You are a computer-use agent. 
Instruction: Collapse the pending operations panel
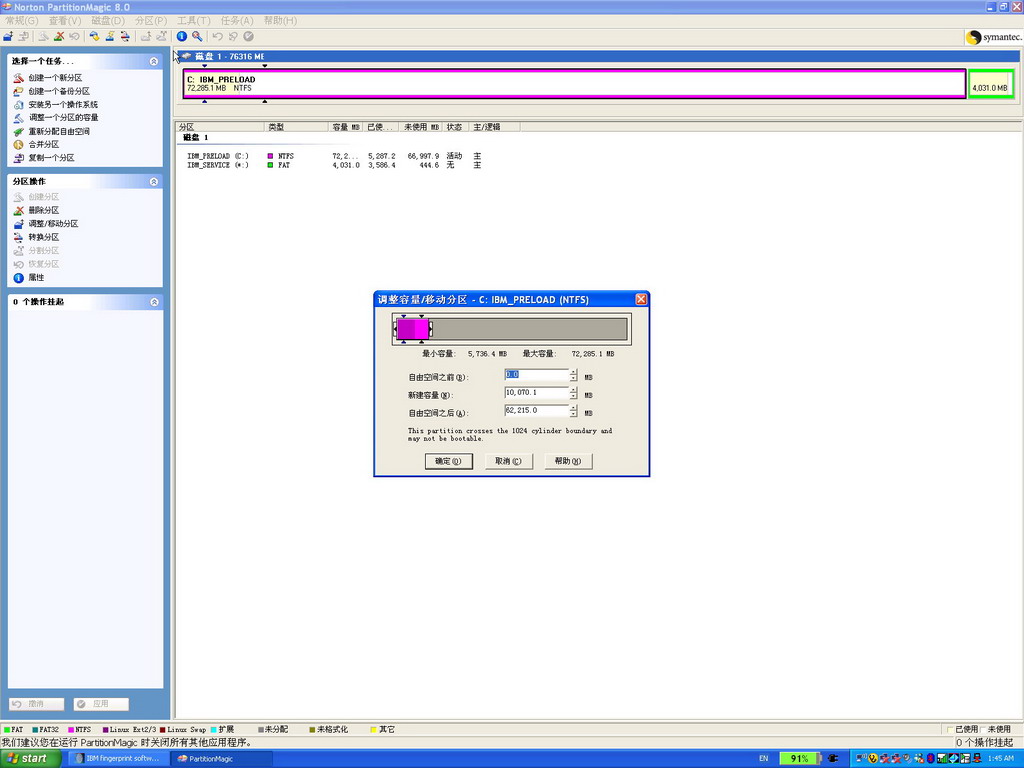click(x=154, y=302)
